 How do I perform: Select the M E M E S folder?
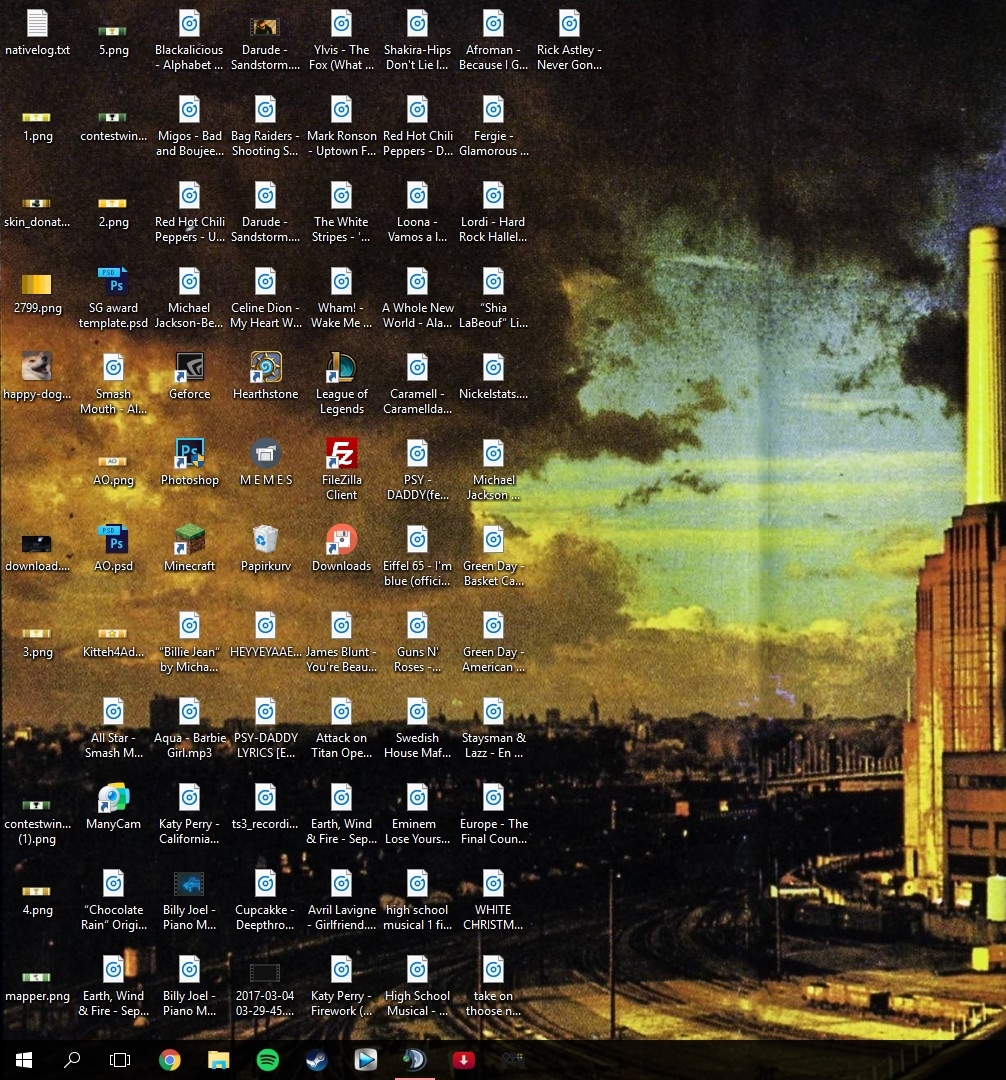[266, 462]
